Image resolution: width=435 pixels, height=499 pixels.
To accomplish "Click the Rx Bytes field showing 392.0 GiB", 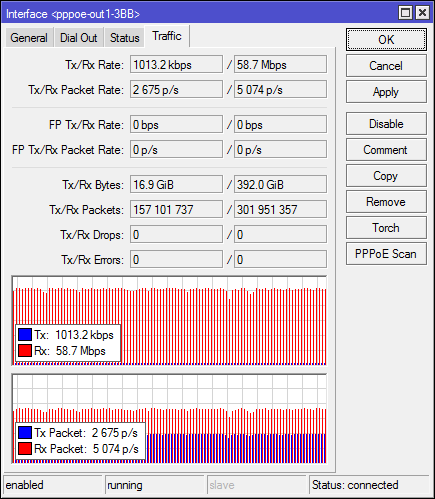I will point(280,184).
